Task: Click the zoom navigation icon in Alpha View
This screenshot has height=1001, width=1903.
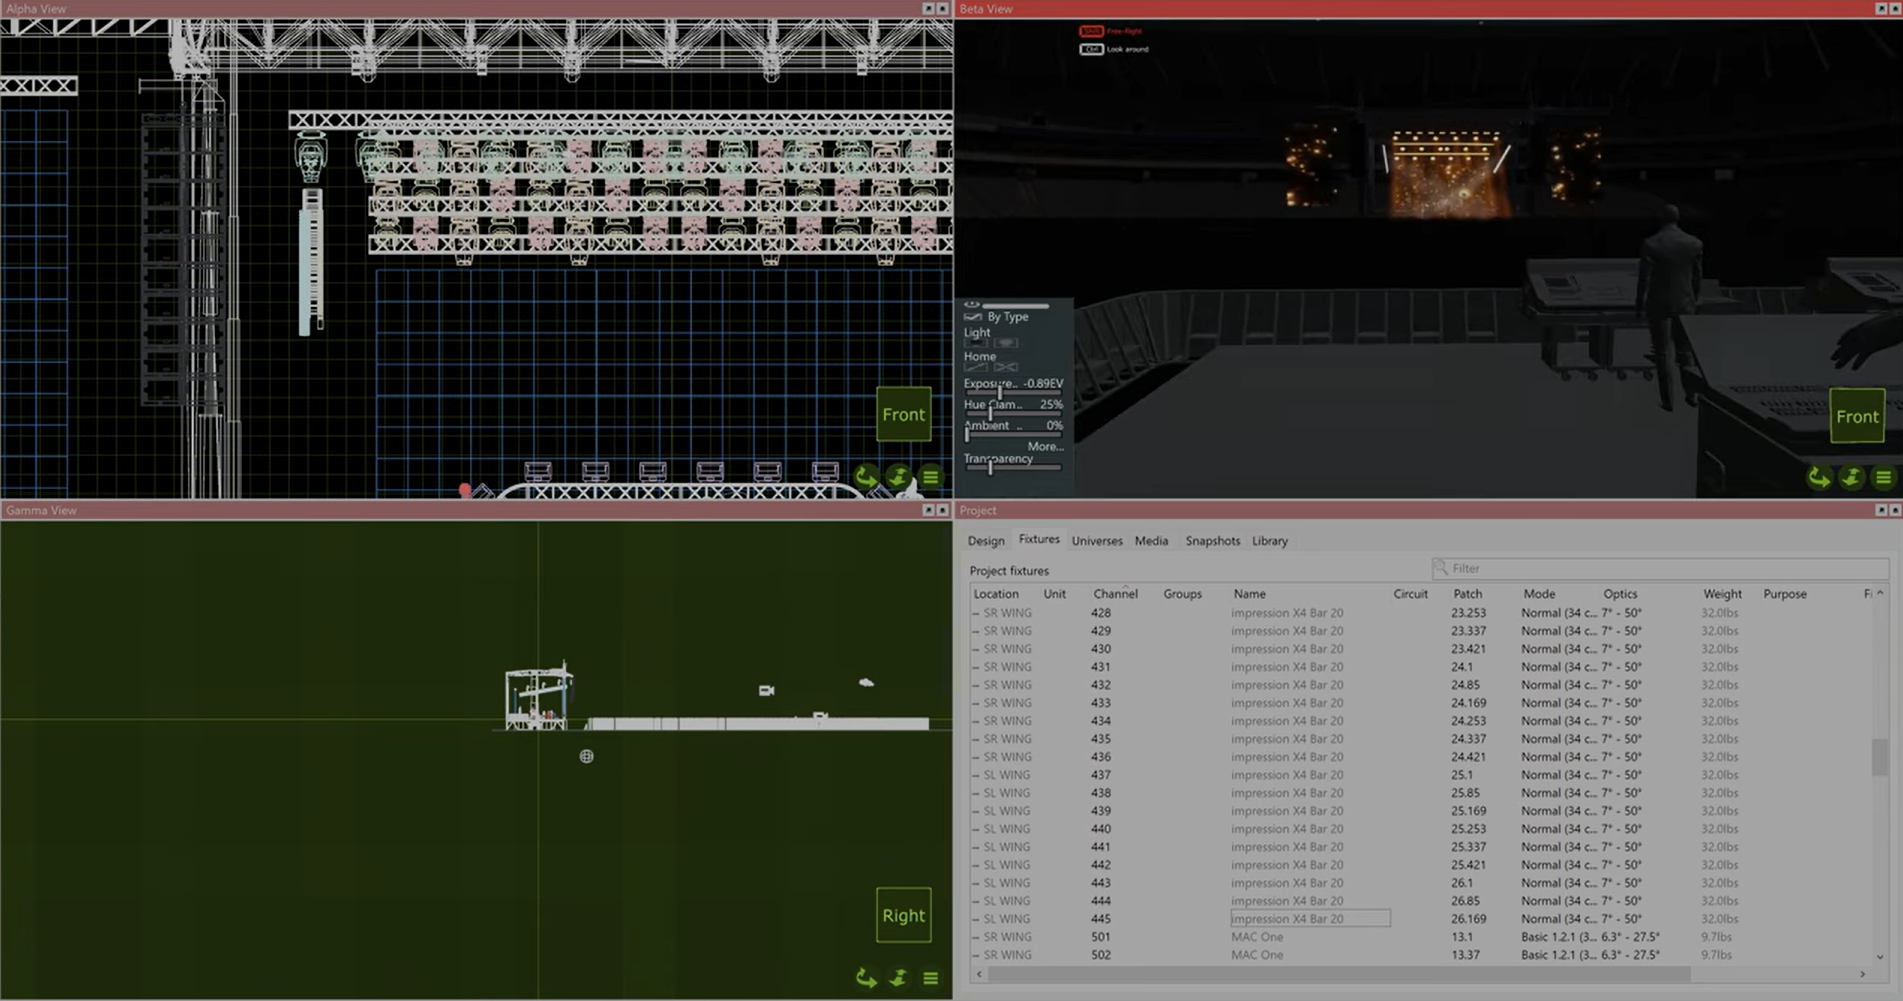Action: tap(897, 478)
